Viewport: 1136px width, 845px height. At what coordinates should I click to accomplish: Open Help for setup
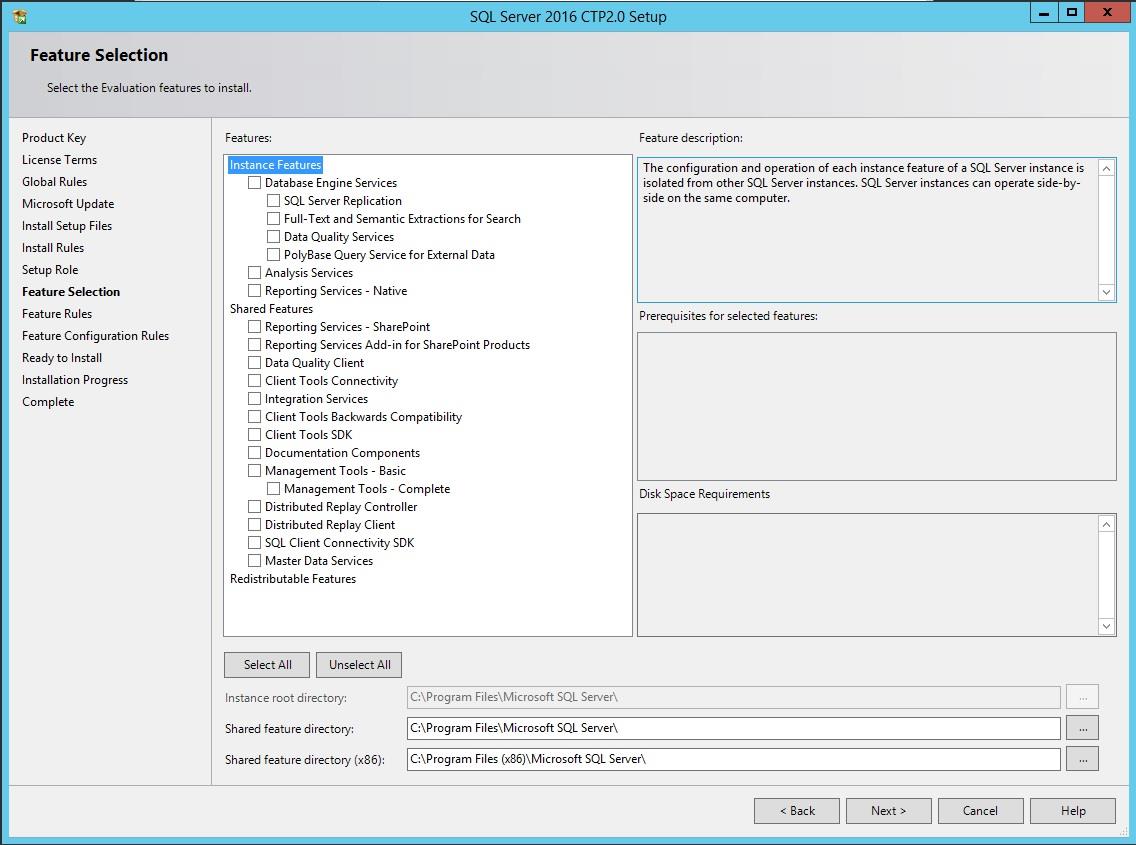(1073, 811)
